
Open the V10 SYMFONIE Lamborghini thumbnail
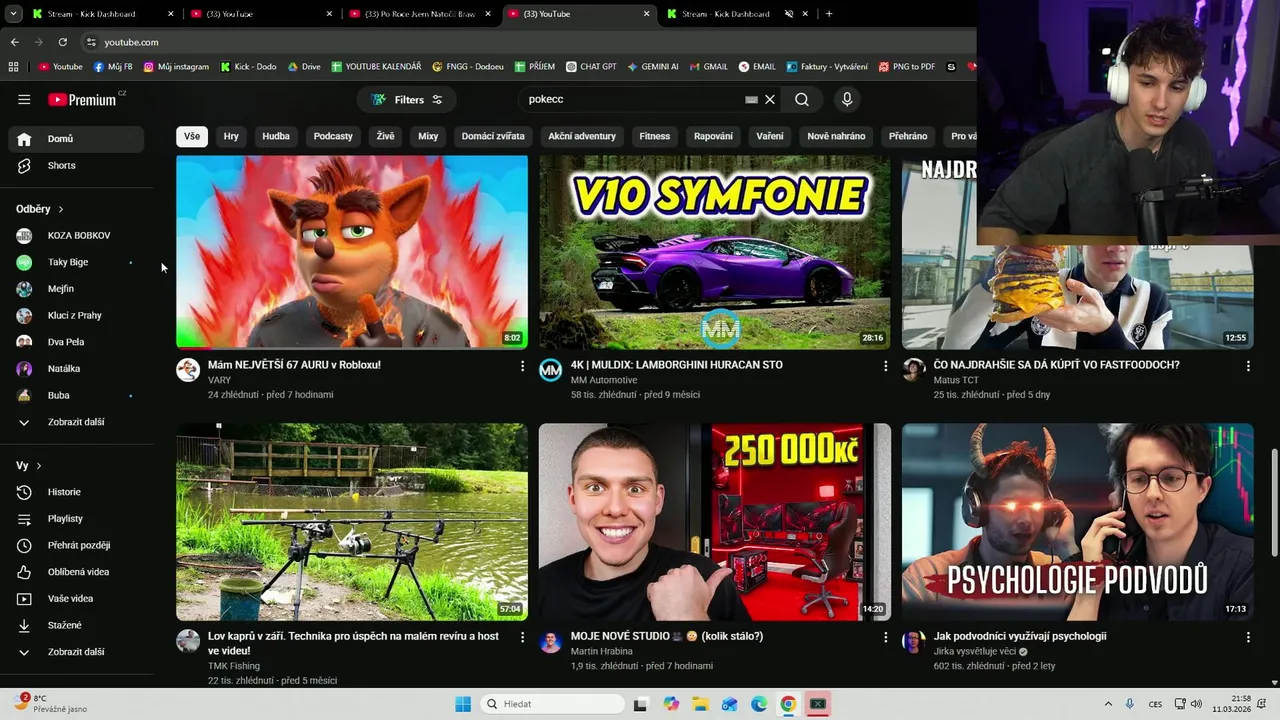pyautogui.click(x=715, y=251)
